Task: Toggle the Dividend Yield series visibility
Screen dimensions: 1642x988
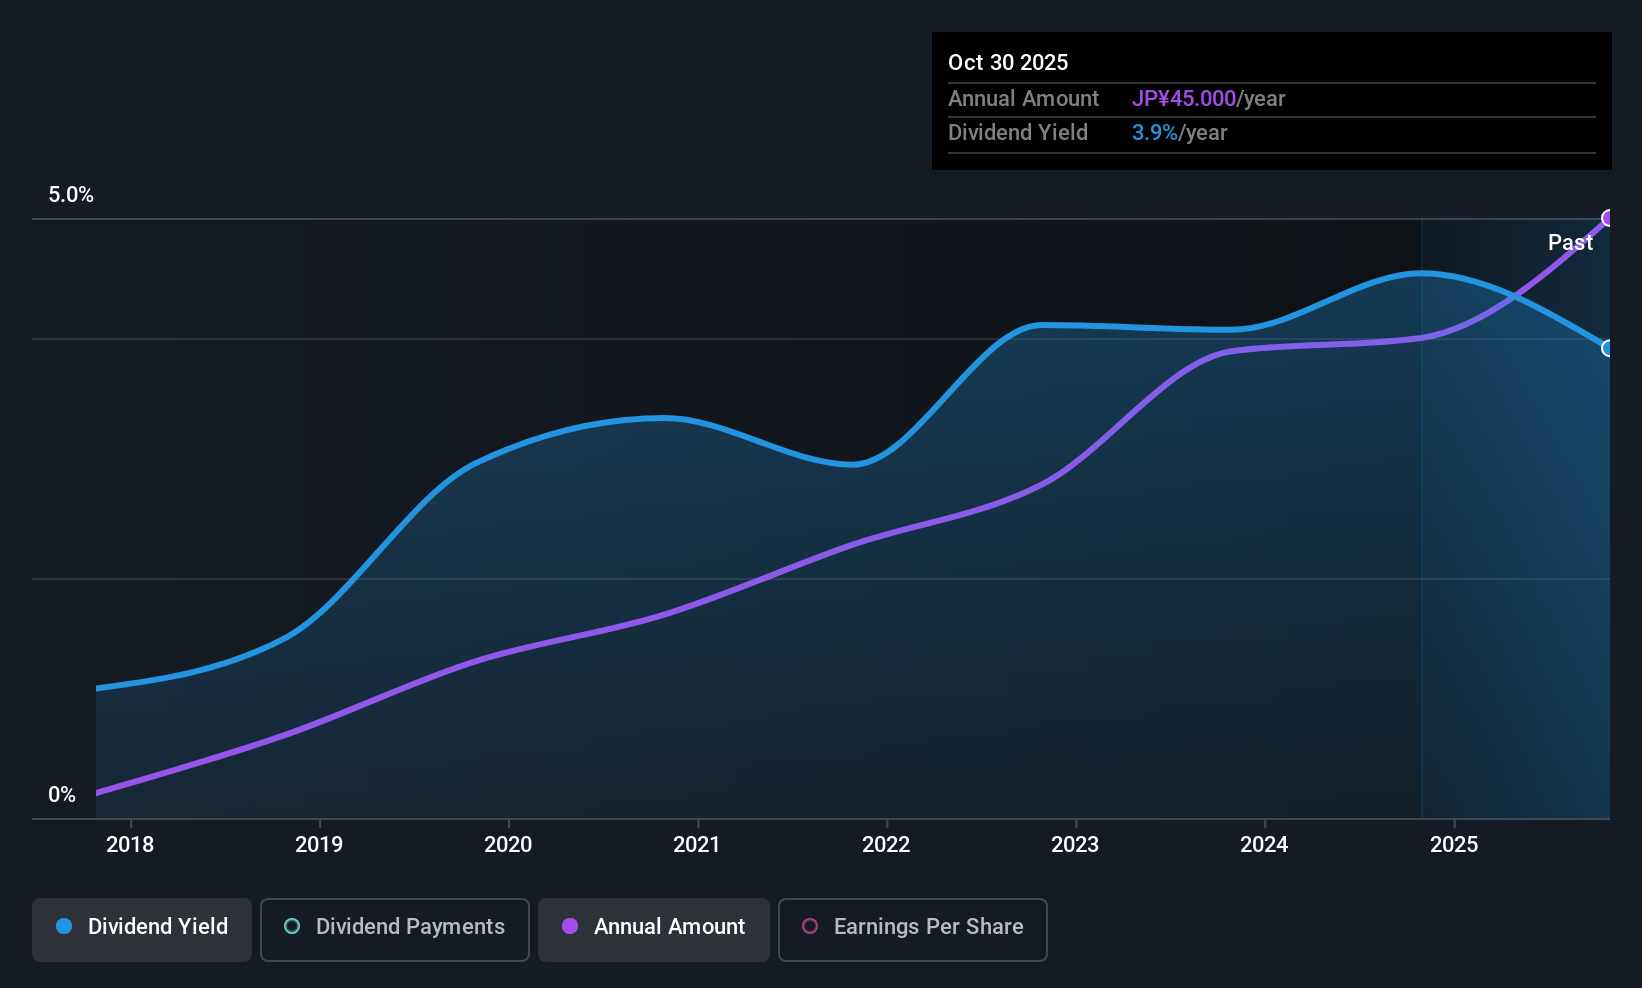Action: [141, 927]
